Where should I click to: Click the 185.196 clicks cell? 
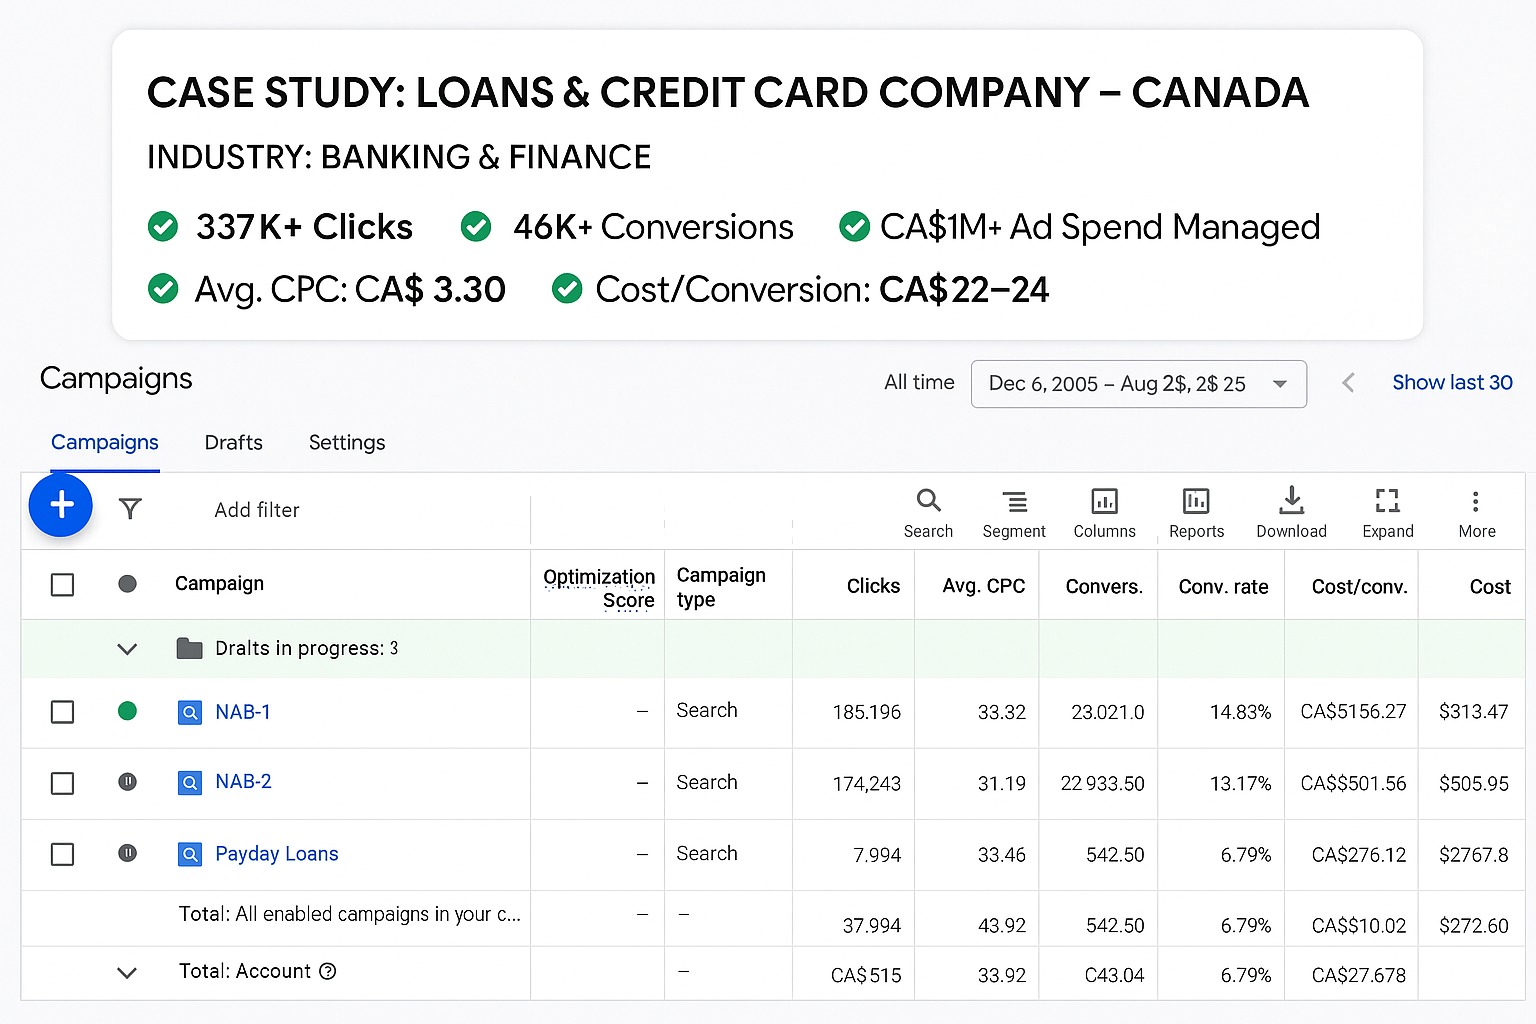pyautogui.click(x=866, y=712)
